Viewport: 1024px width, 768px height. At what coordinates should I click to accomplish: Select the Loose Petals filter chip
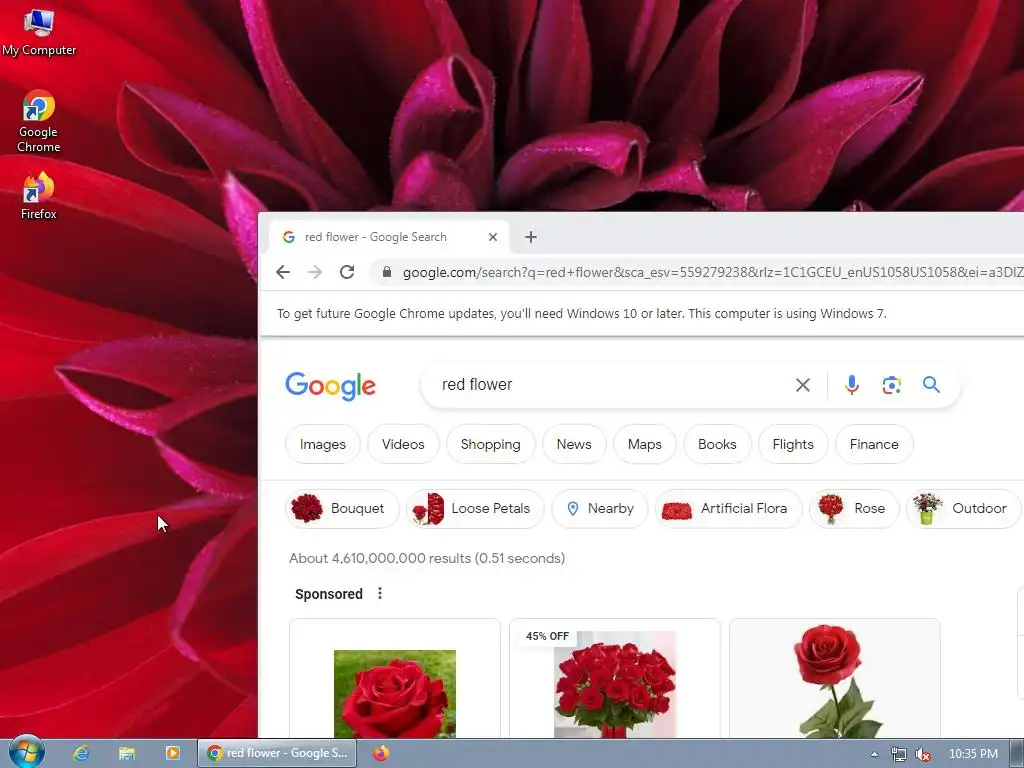point(475,508)
